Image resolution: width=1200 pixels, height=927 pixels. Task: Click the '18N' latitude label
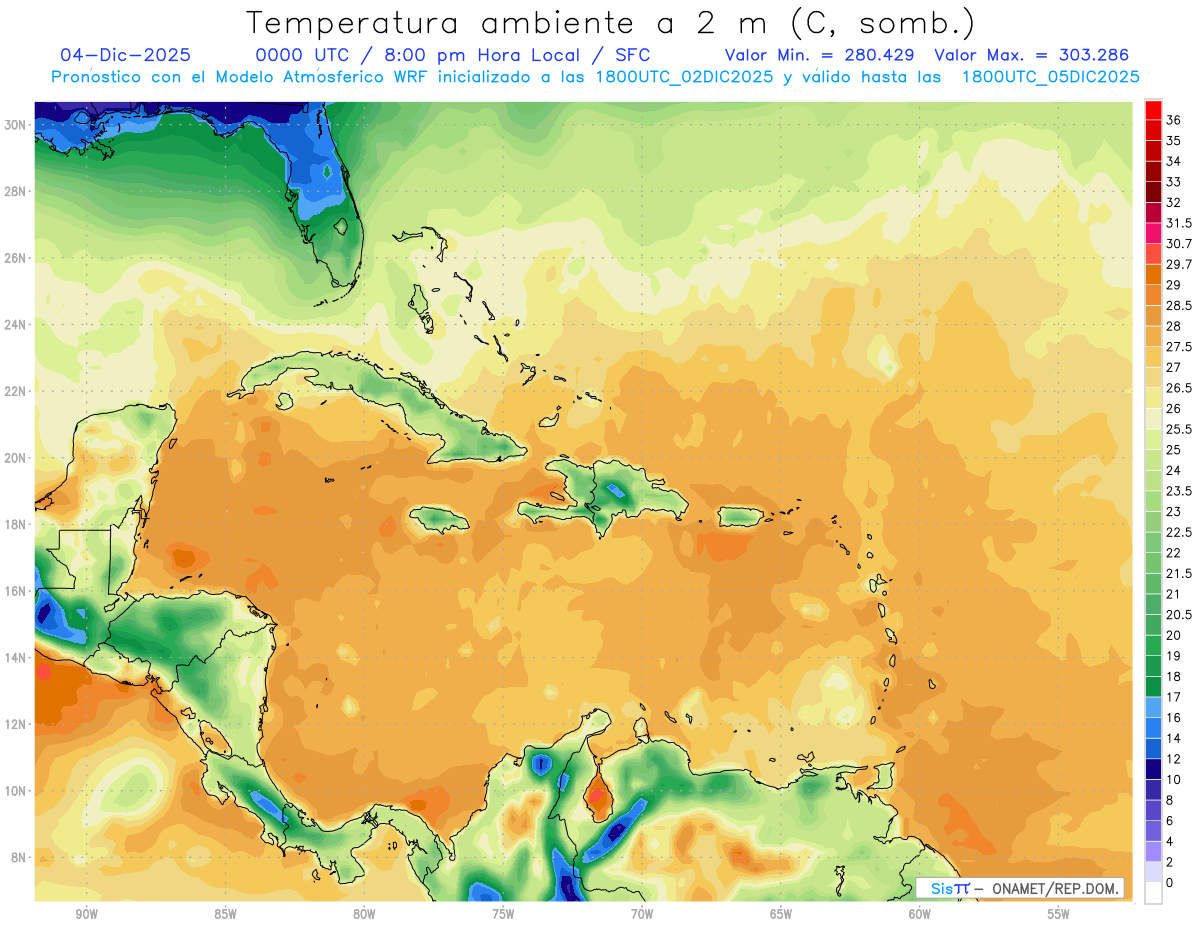pyautogui.click(x=15, y=524)
